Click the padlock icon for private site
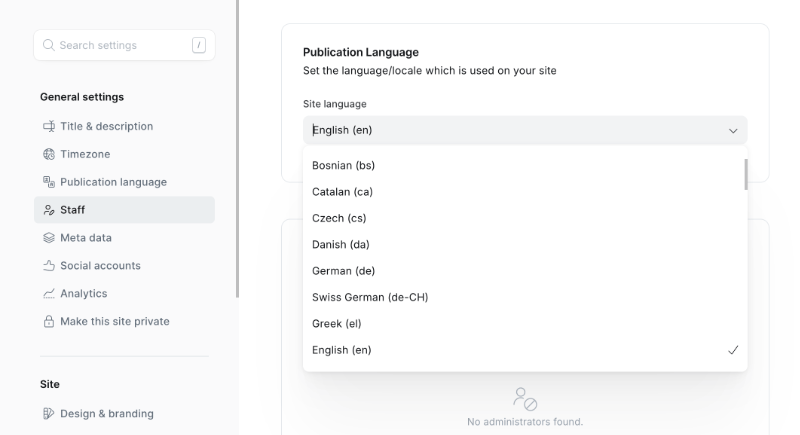 click(x=49, y=321)
